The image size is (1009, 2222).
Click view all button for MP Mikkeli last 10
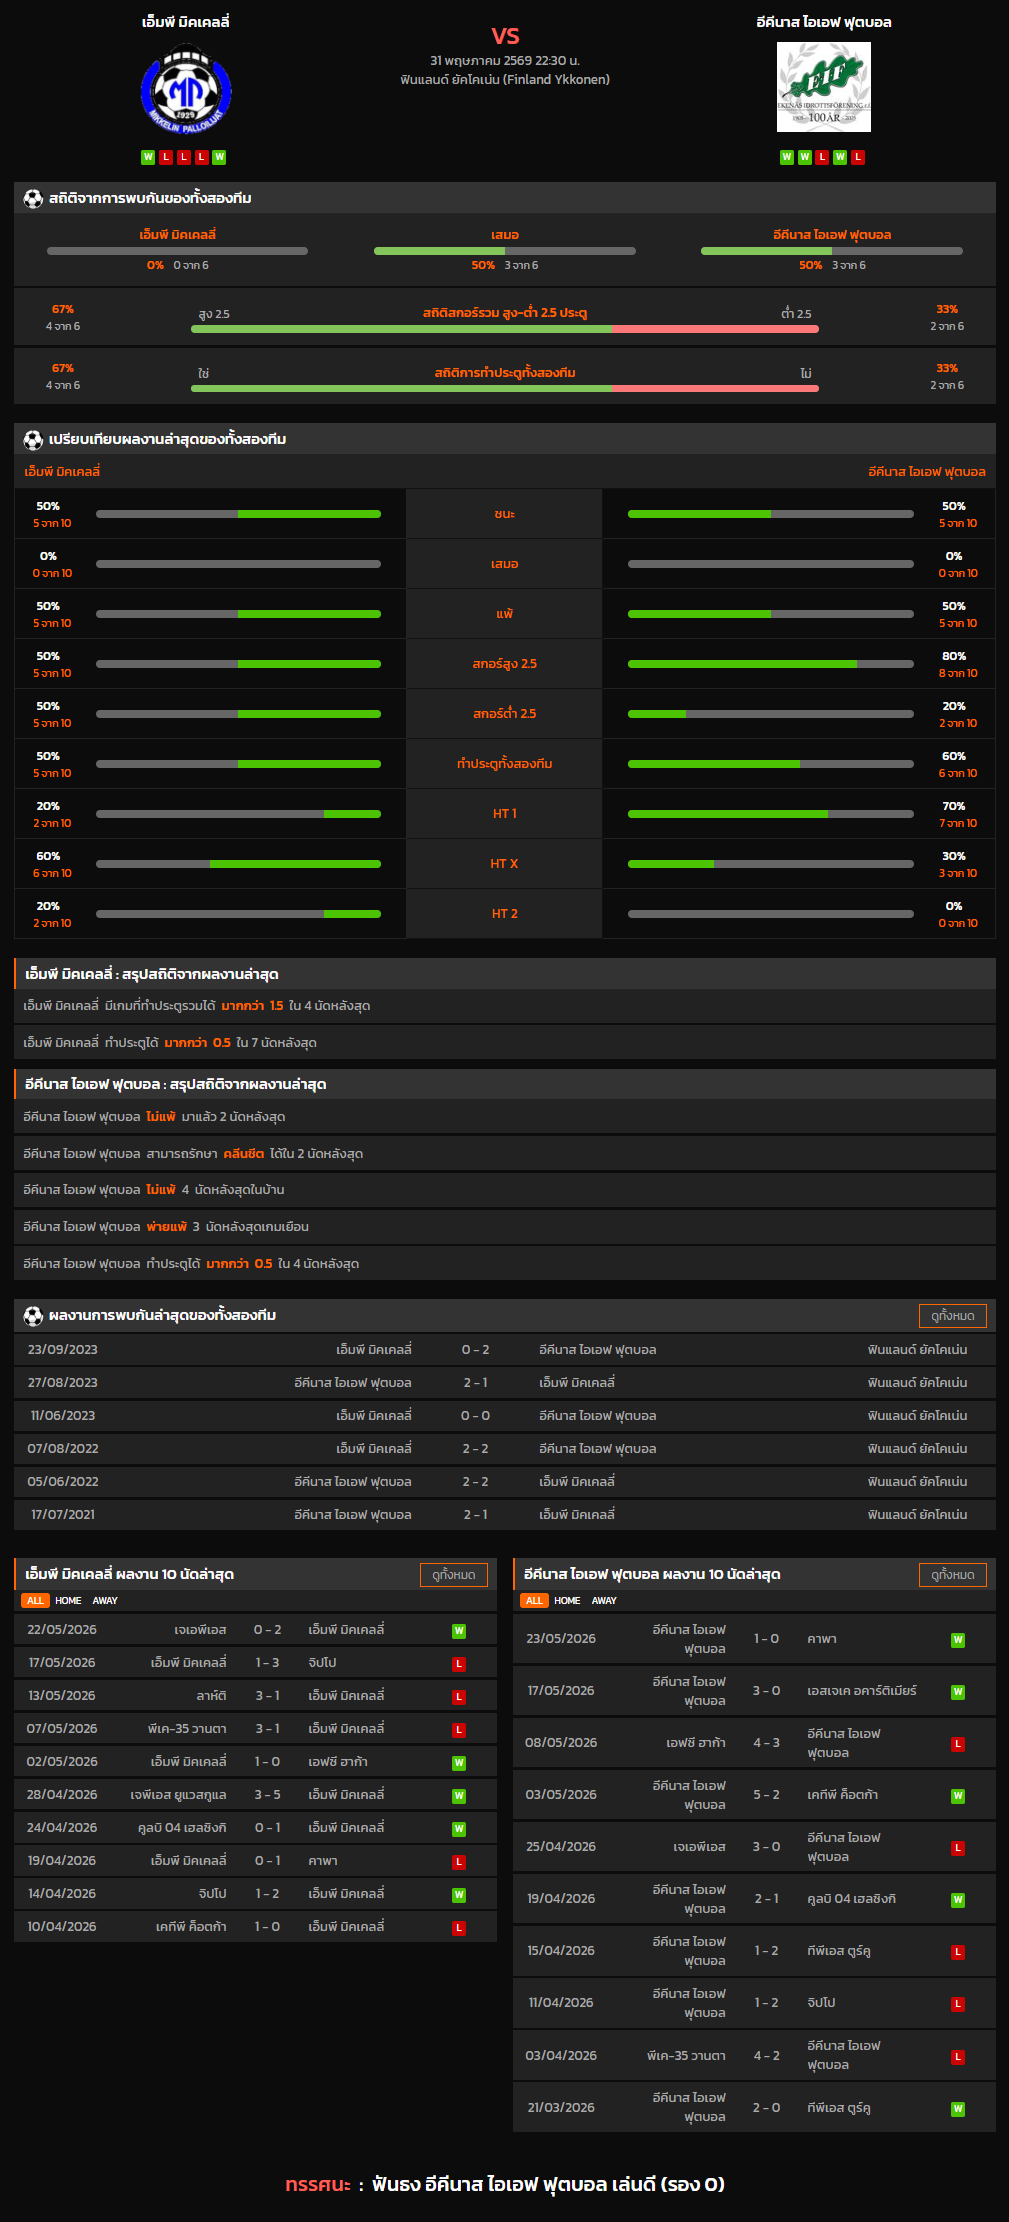(x=454, y=1575)
